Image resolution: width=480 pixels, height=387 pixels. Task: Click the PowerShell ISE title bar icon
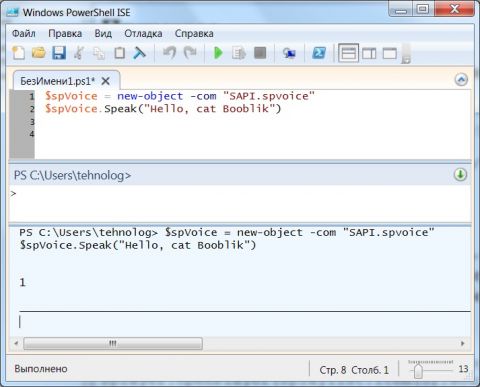[x=12, y=12]
